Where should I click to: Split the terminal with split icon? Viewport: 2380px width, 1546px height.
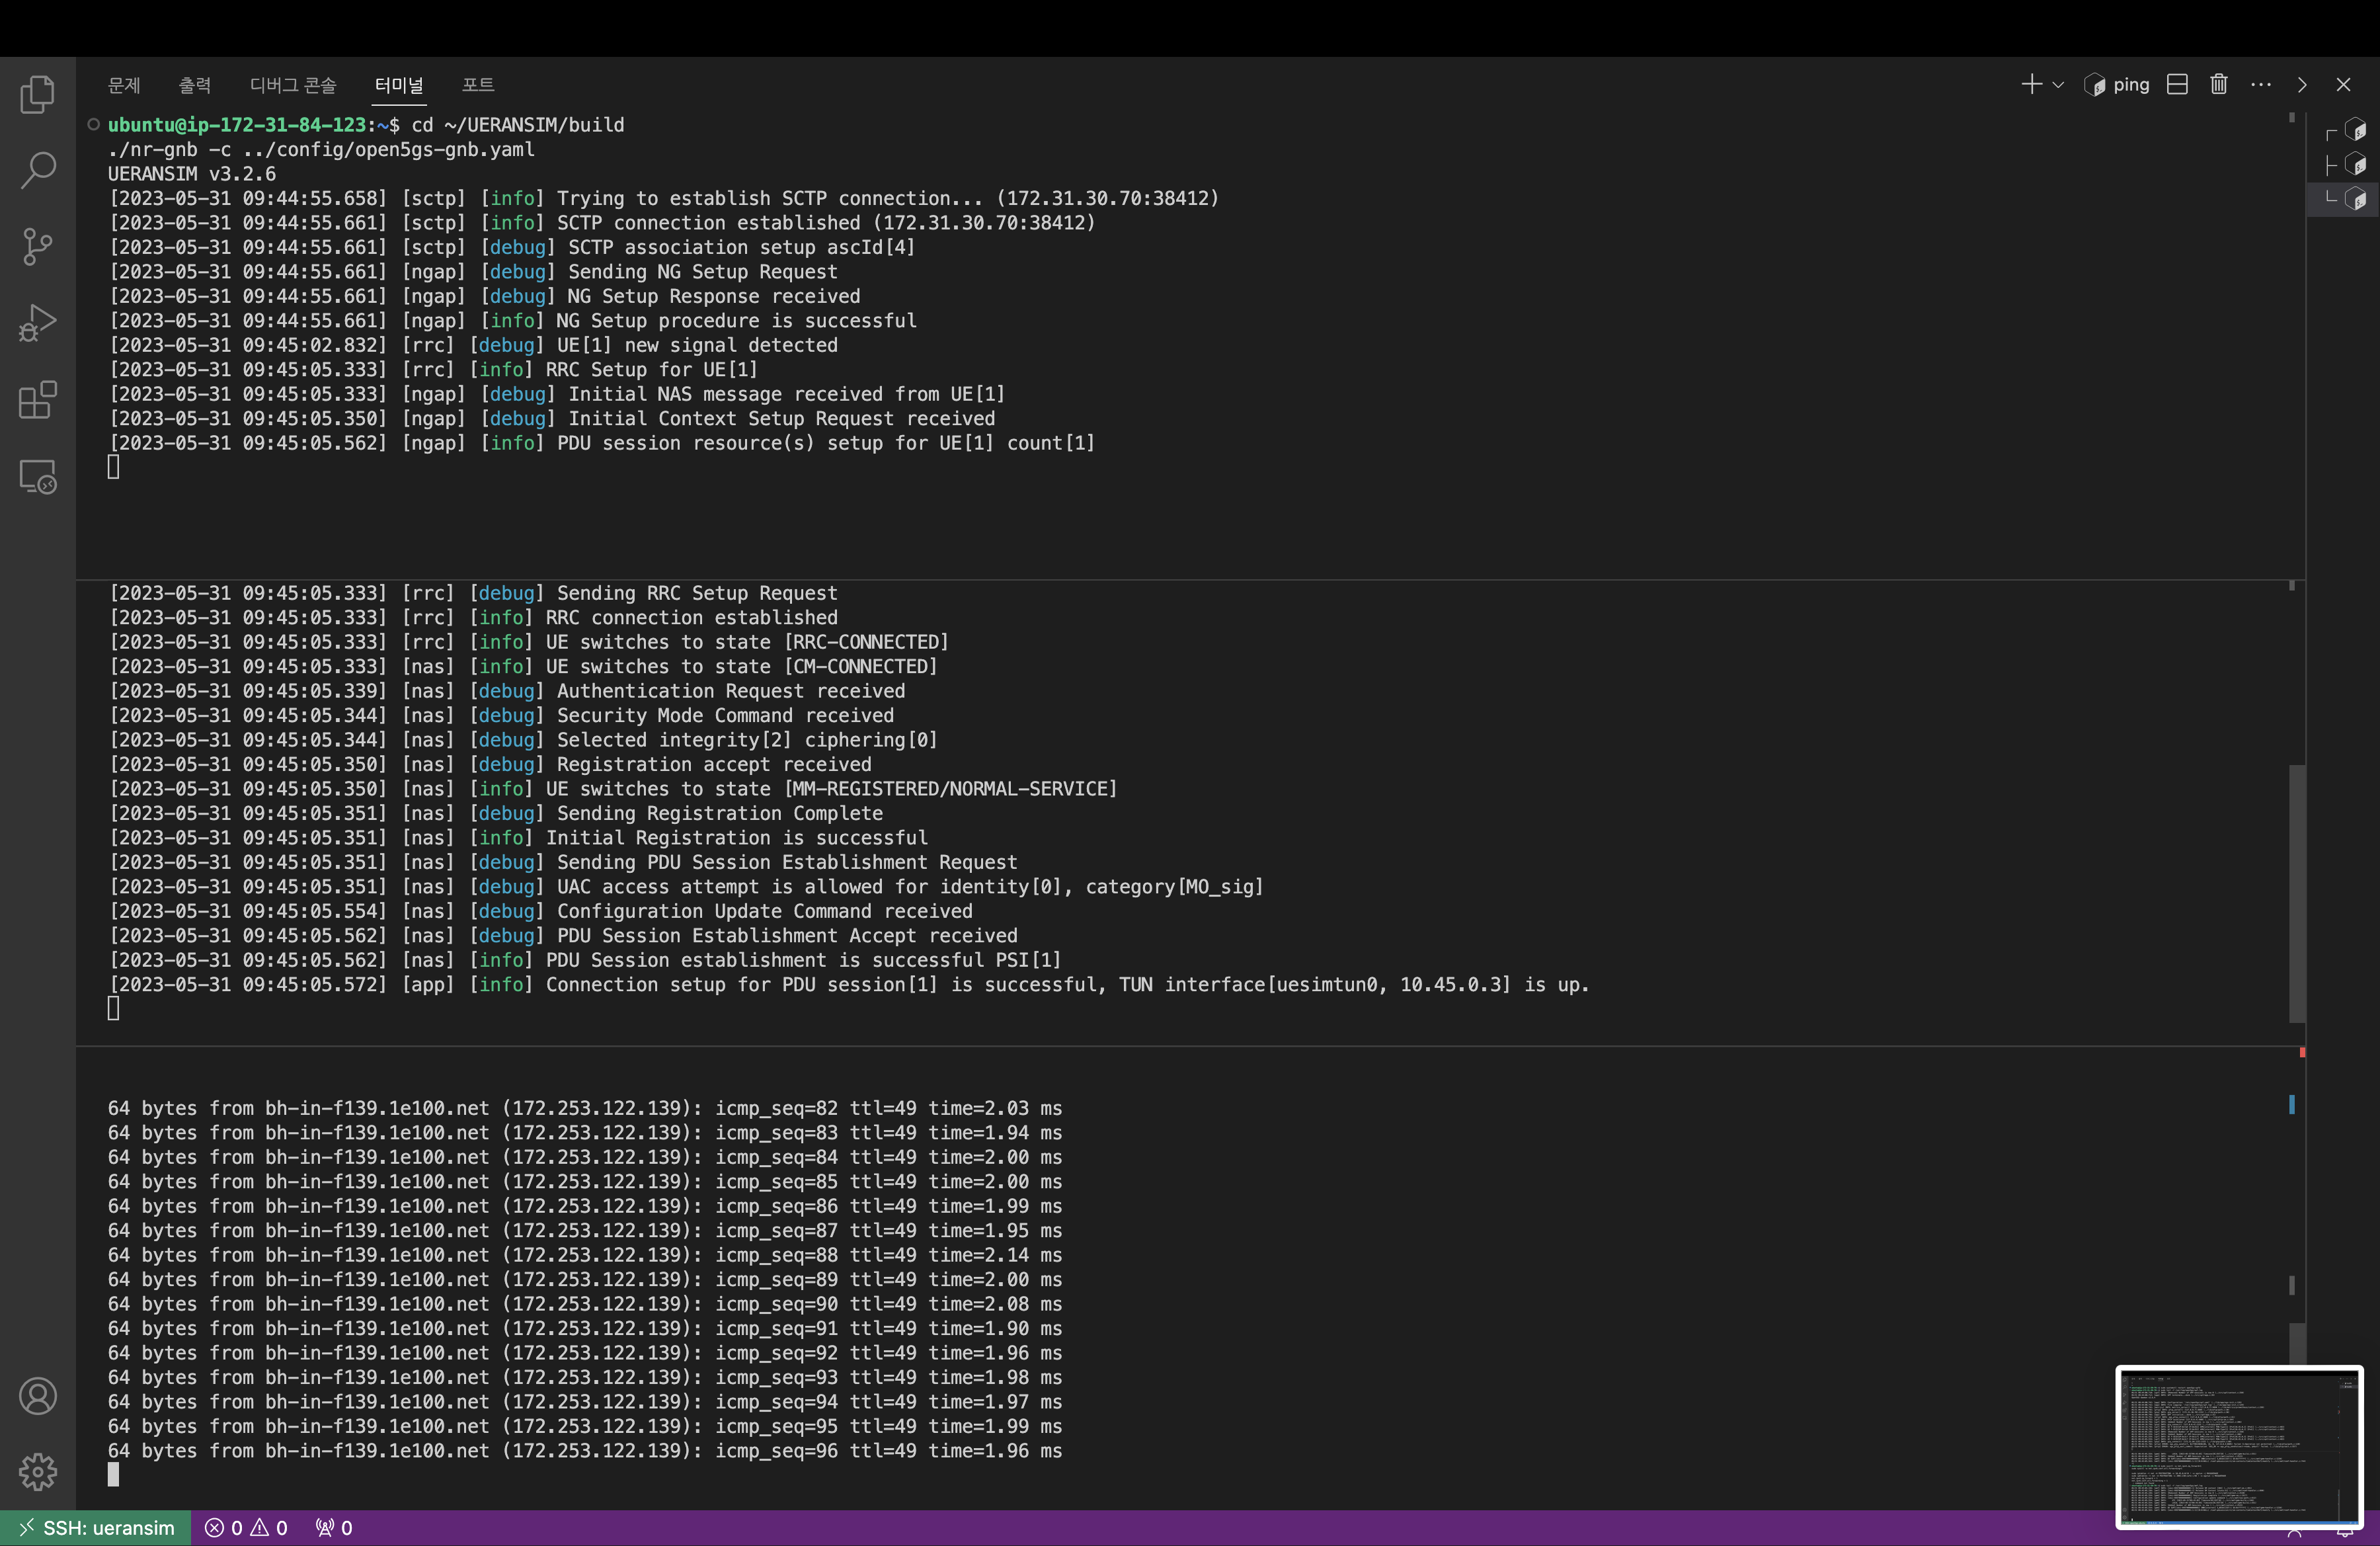pos(2177,85)
